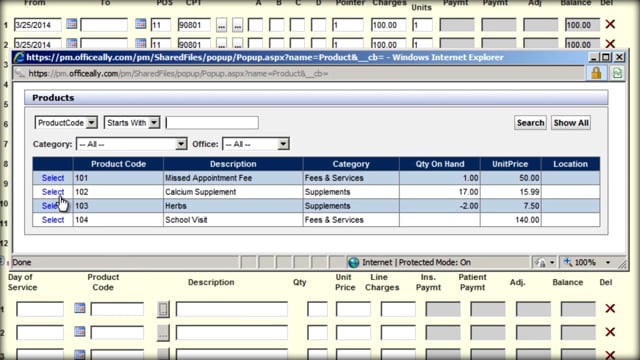
Task: Click the zoom magnifier icon in status bar
Action: 568,262
